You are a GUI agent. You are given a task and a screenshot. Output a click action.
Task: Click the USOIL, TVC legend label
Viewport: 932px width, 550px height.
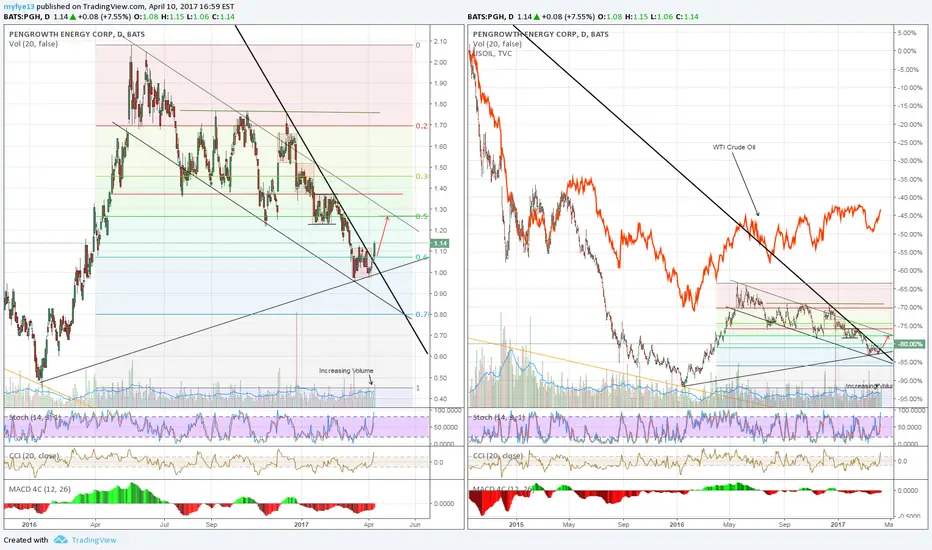coord(492,54)
